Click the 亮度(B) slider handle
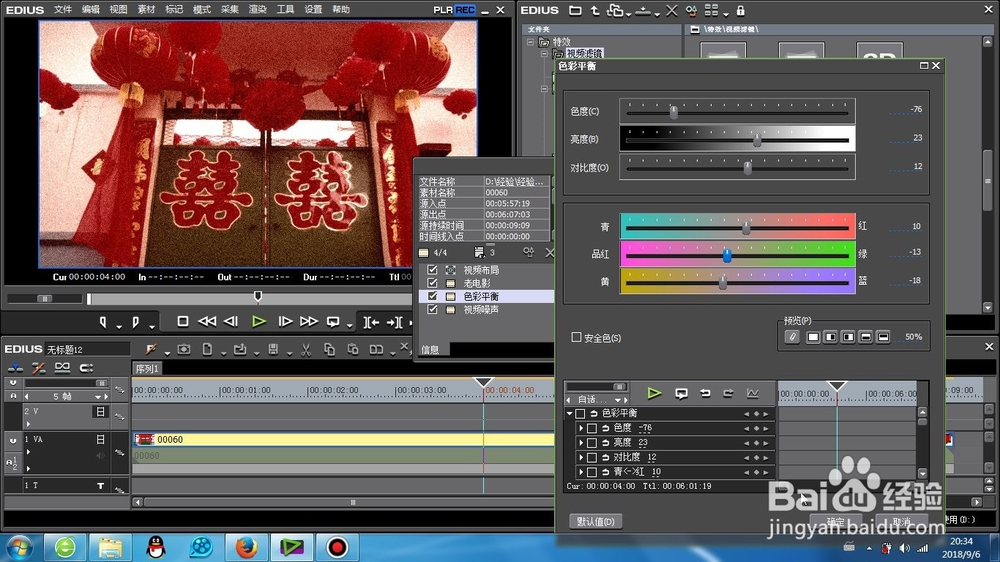The image size is (1000, 562). coord(757,140)
